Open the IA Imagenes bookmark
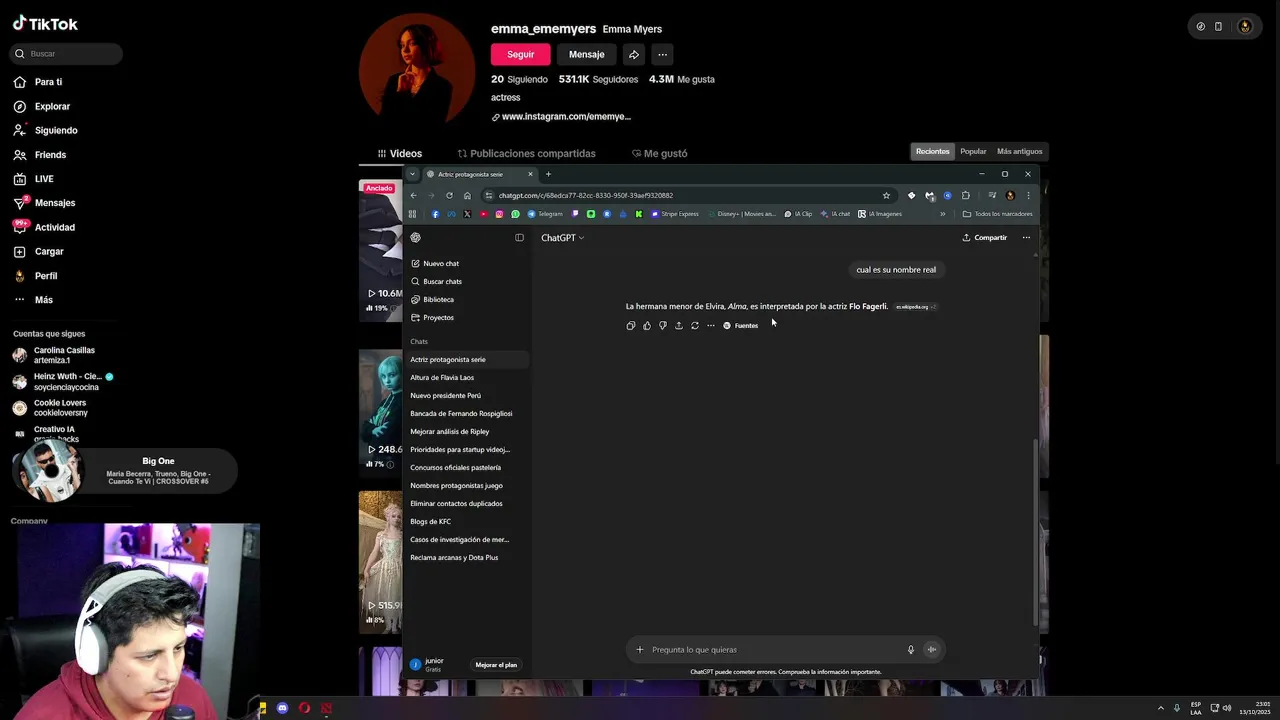 coord(880,214)
